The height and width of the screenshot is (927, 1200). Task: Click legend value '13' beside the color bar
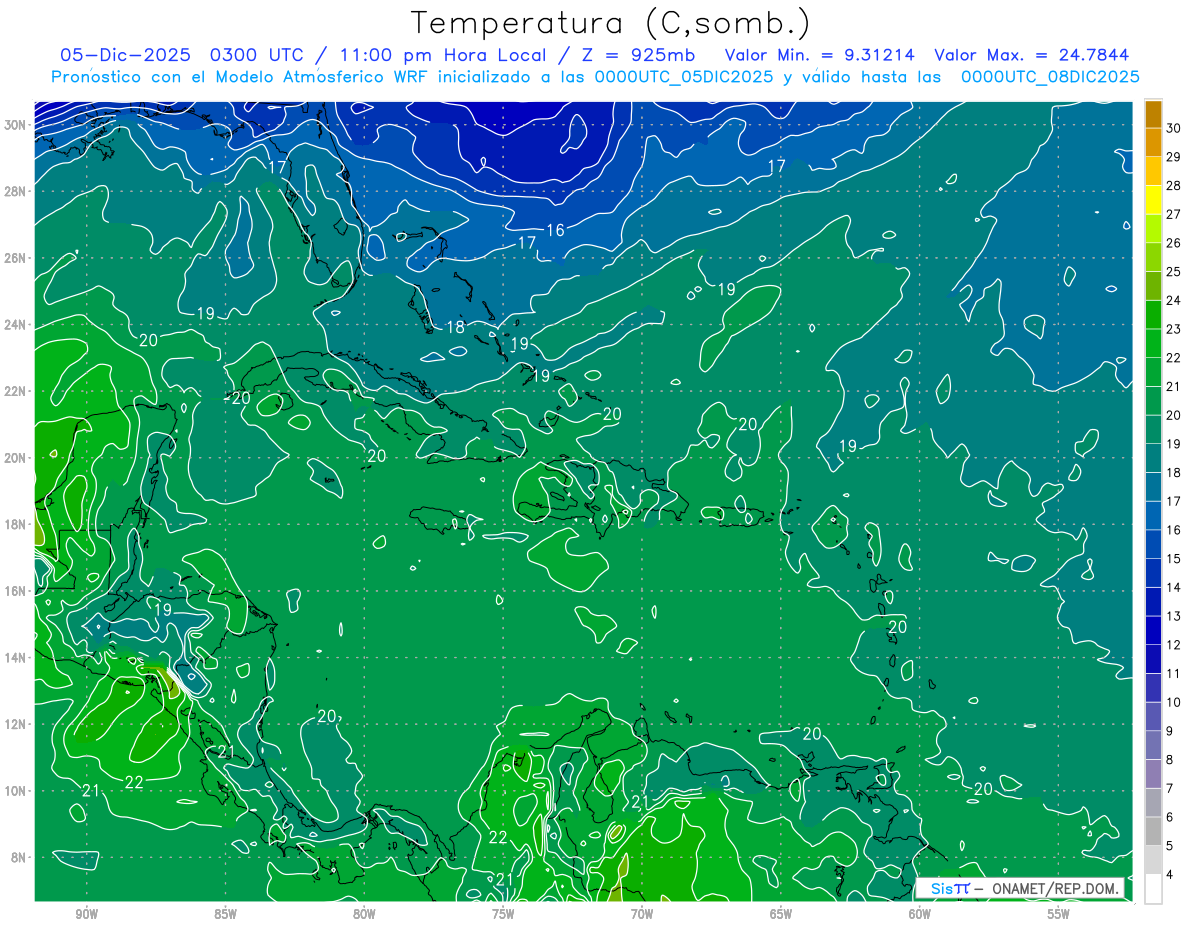[x=1174, y=616]
